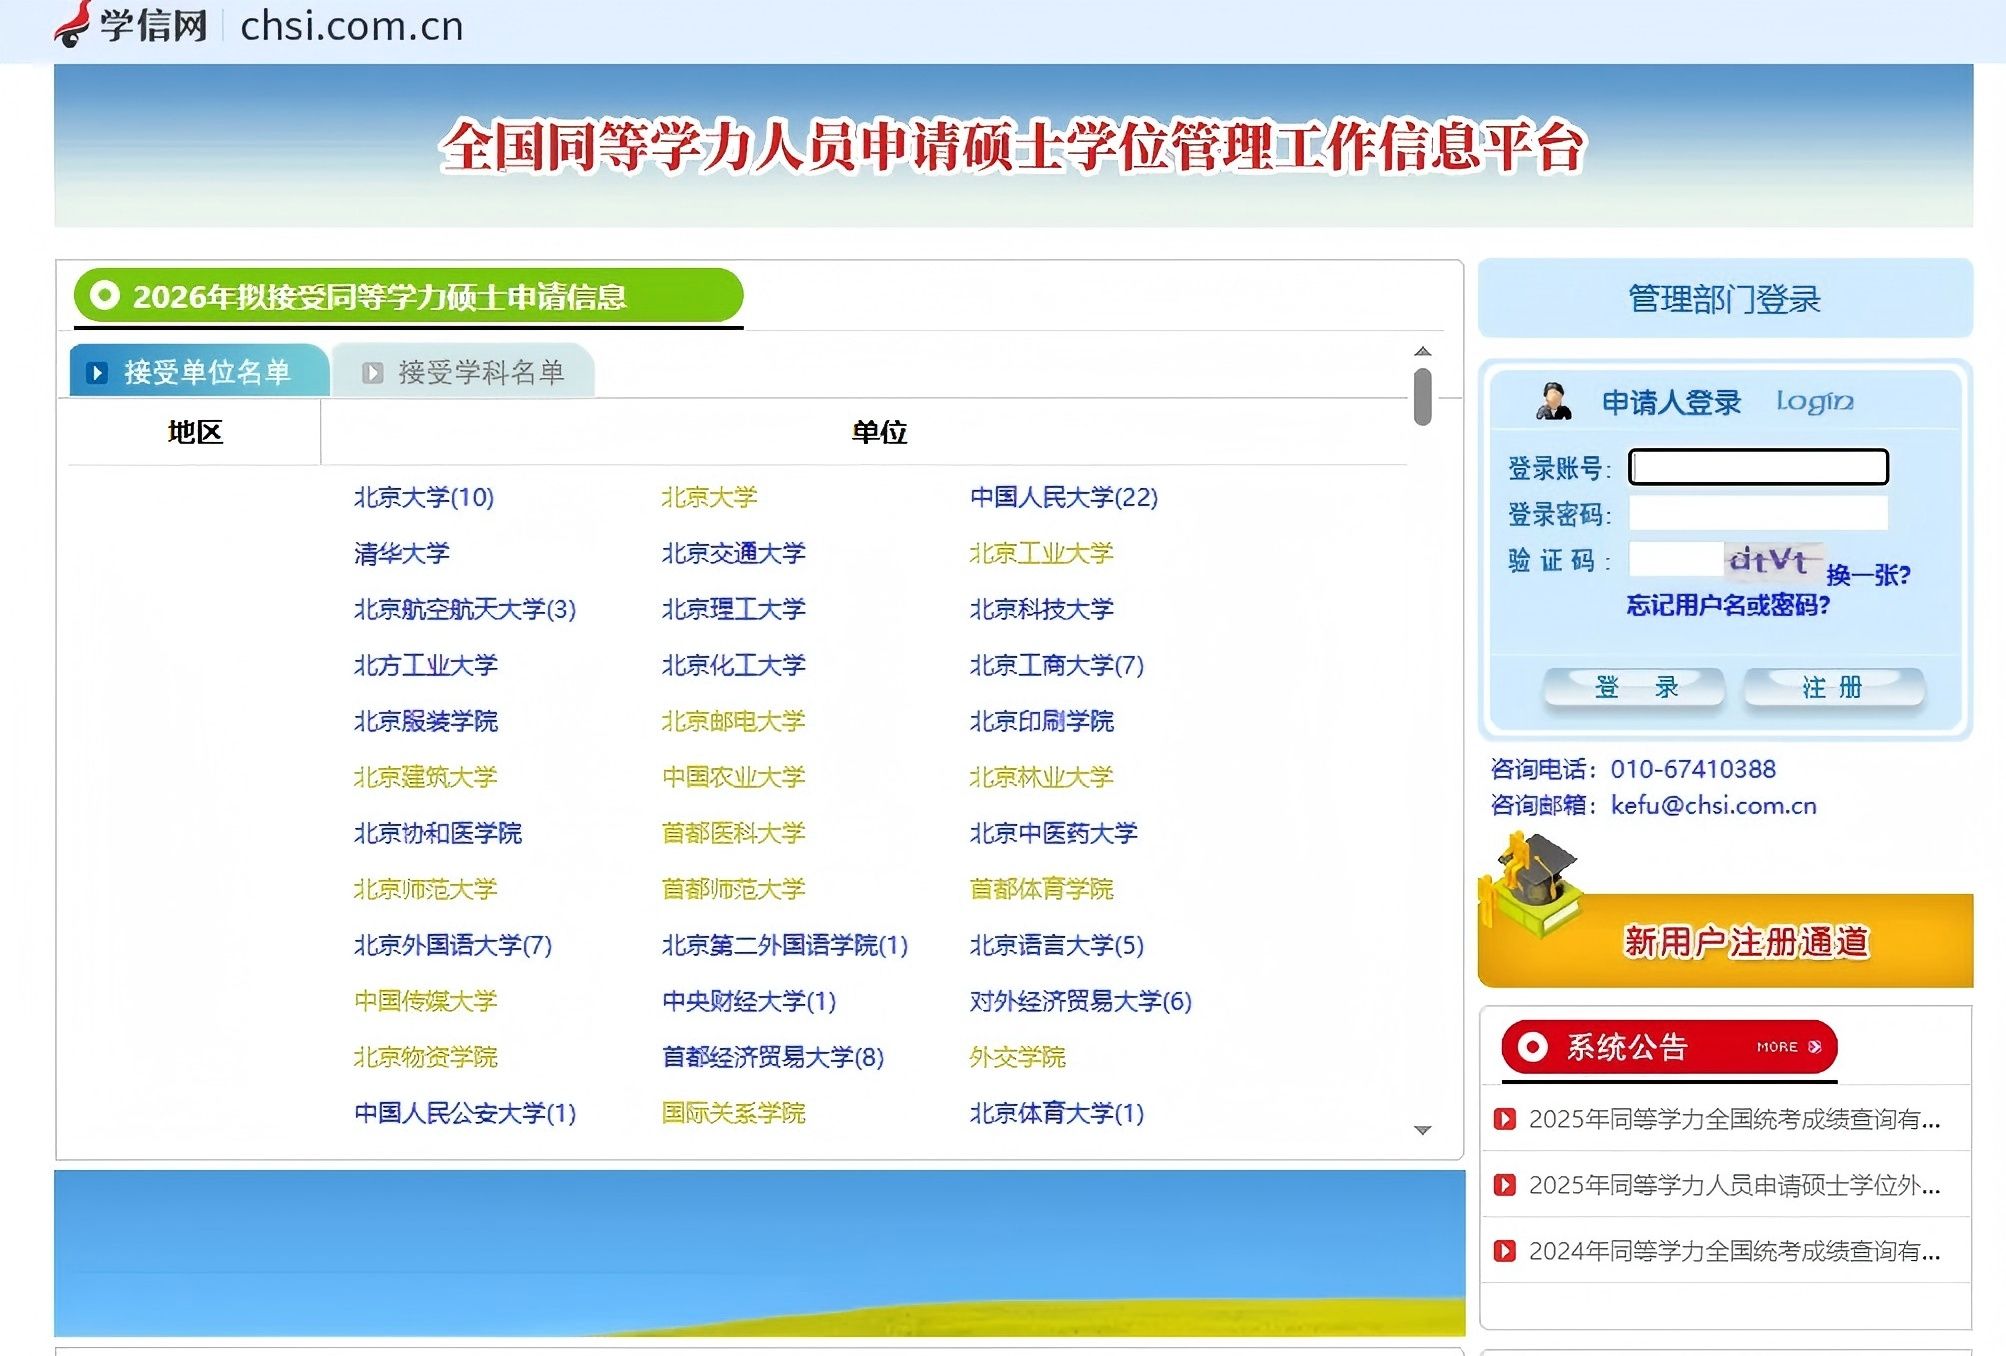2006x1356 pixels.
Task: Click the 学信网 bird logo
Action: coord(72,24)
